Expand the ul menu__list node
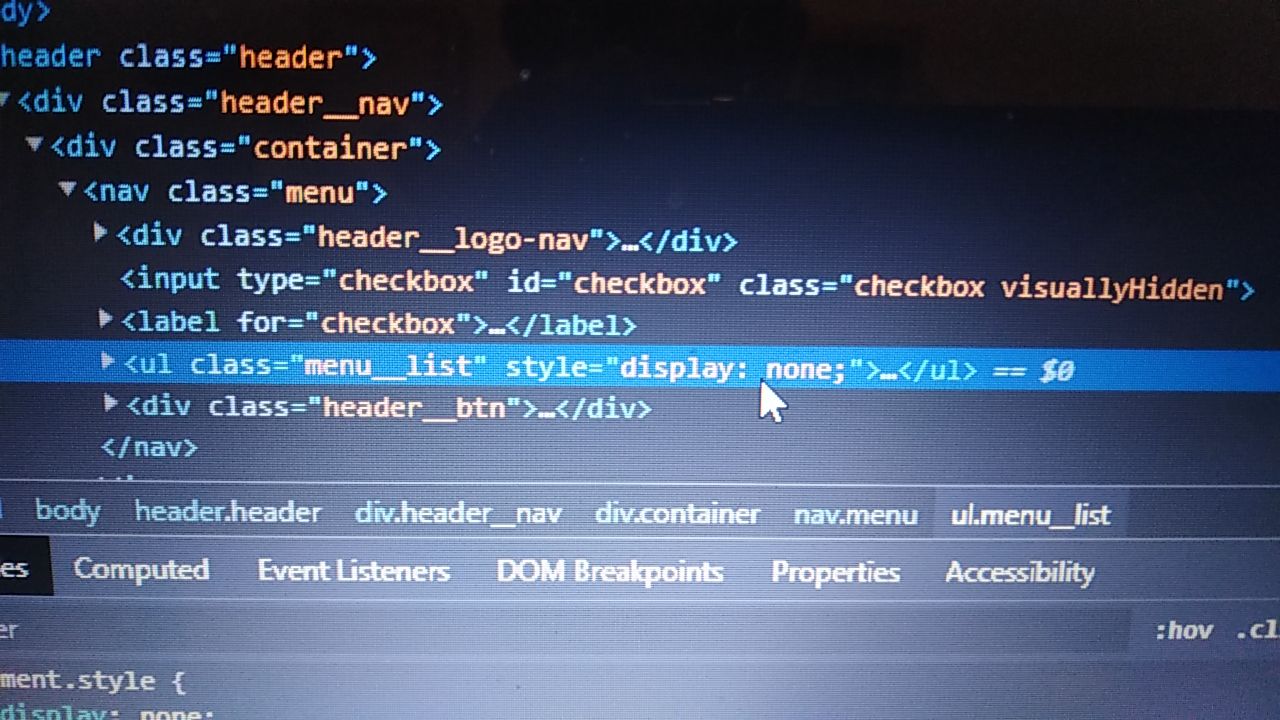Image resolution: width=1280 pixels, height=720 pixels. pyautogui.click(x=109, y=361)
